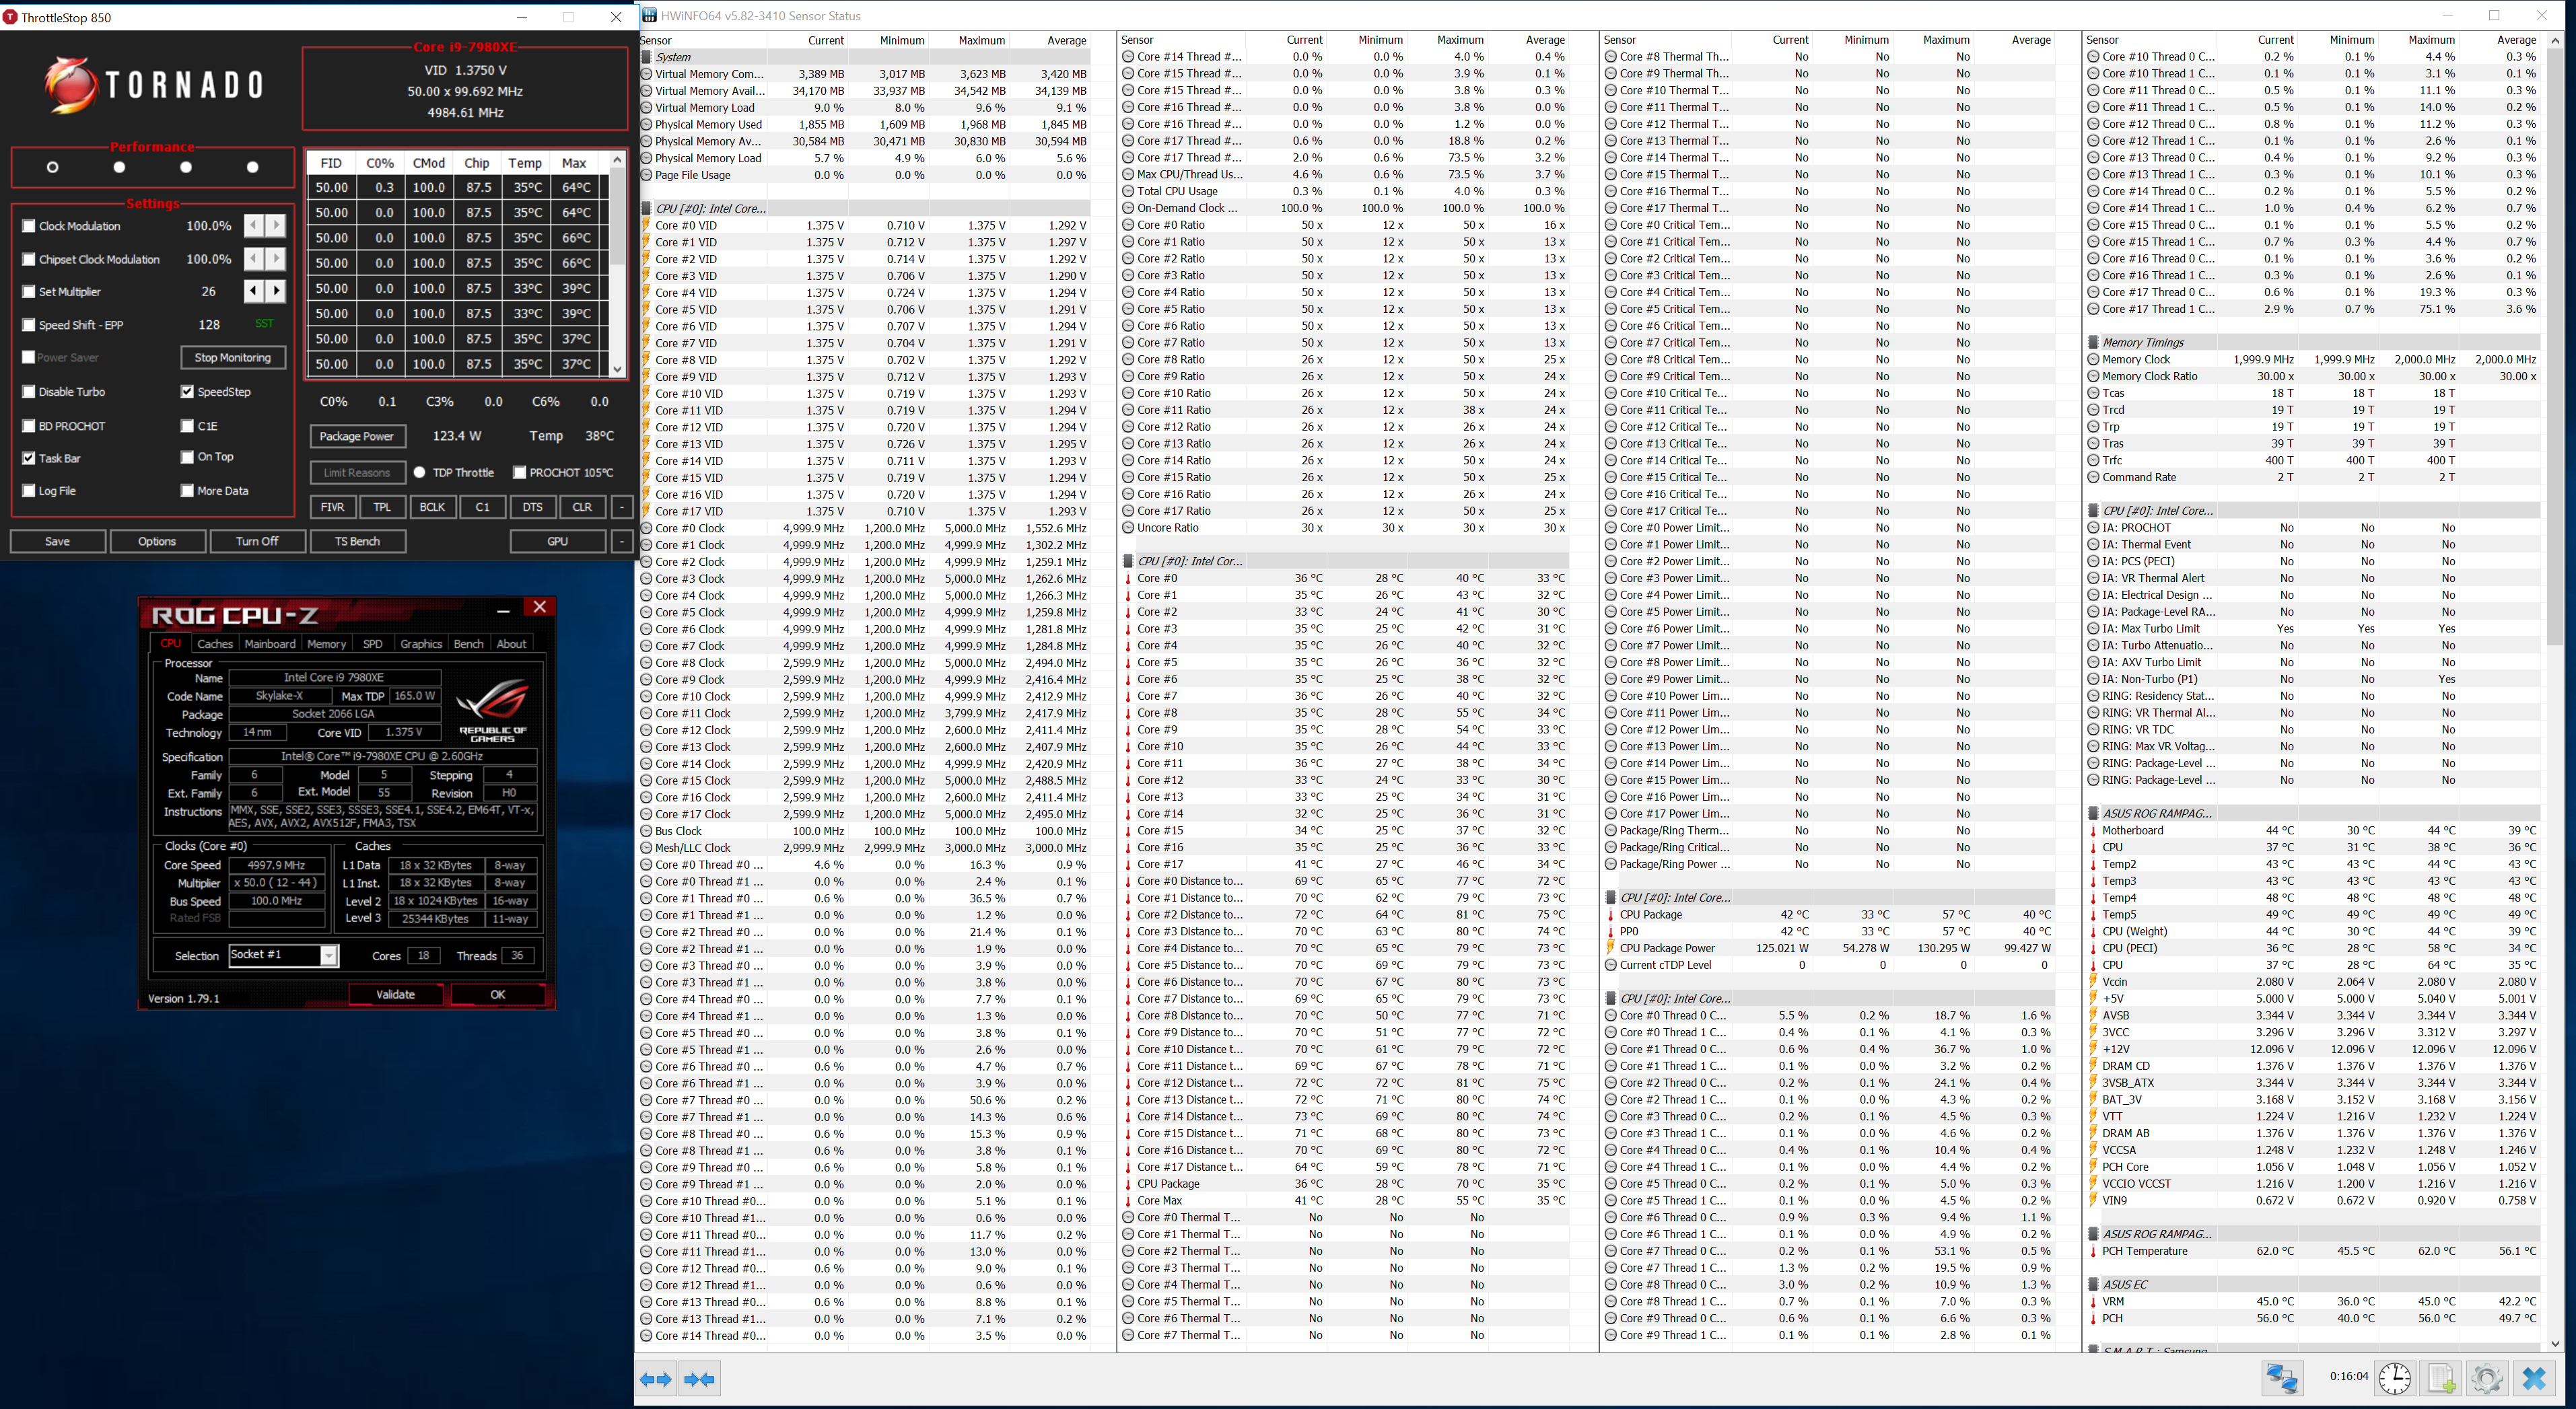Open the Socket #1 selection dropdown
This screenshot has width=2576, height=1409.
328,956
